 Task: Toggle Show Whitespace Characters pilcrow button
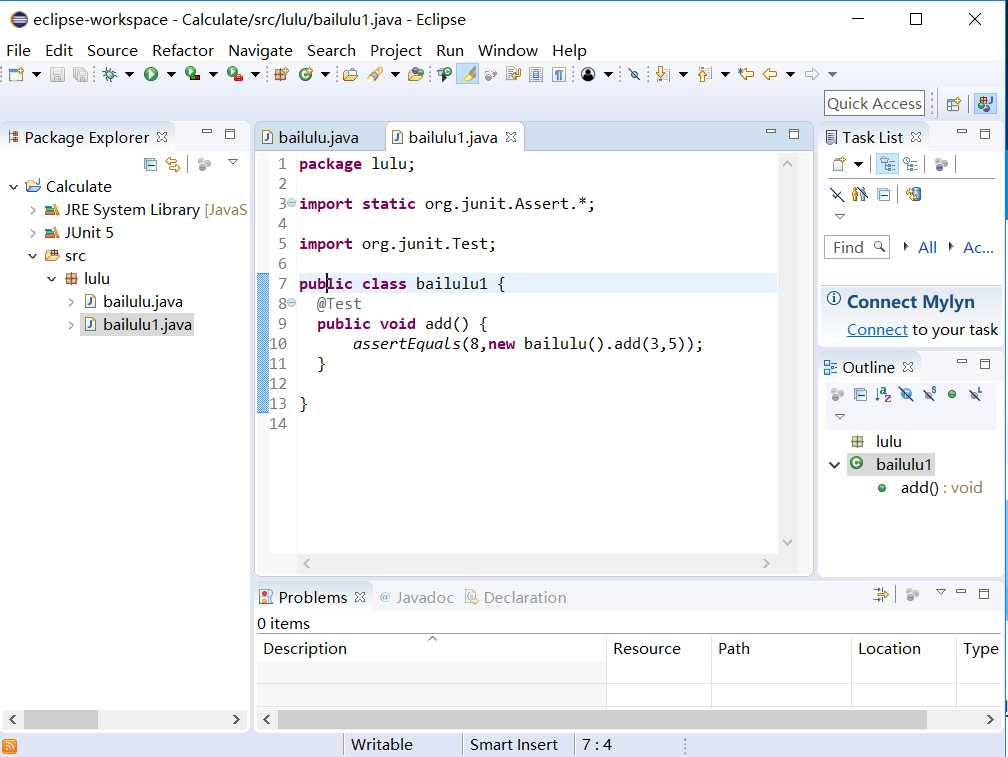click(x=559, y=74)
